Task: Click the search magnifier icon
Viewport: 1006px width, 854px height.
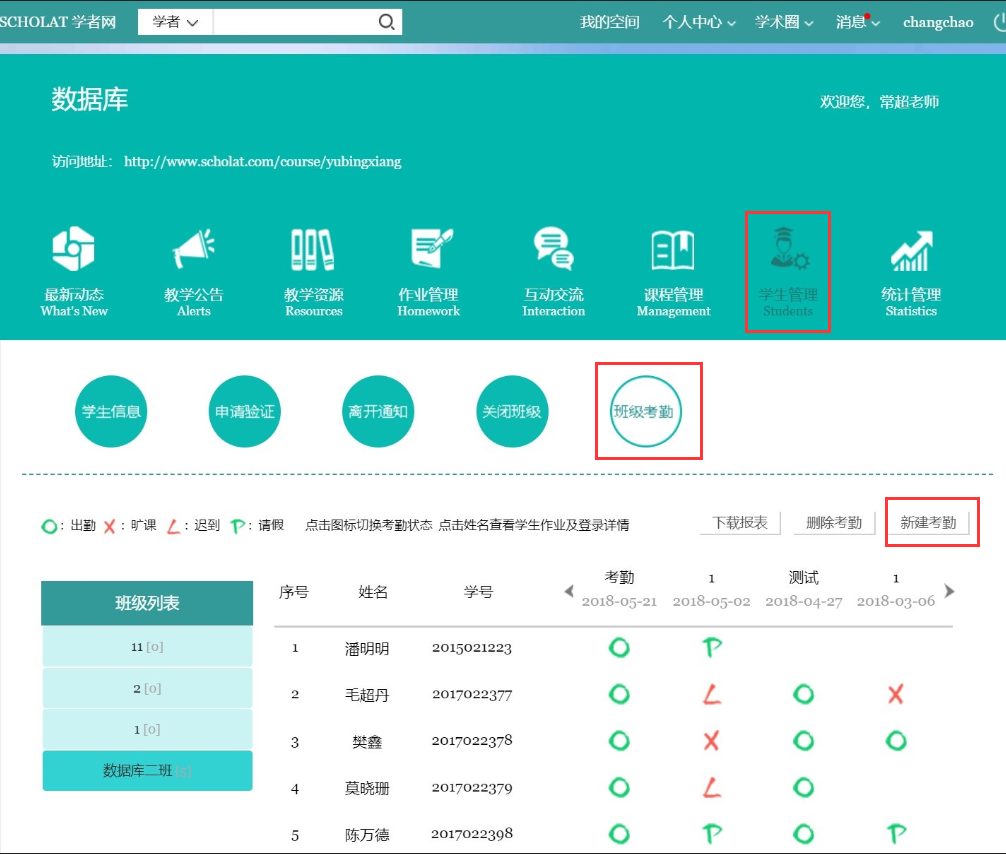Action: click(386, 22)
